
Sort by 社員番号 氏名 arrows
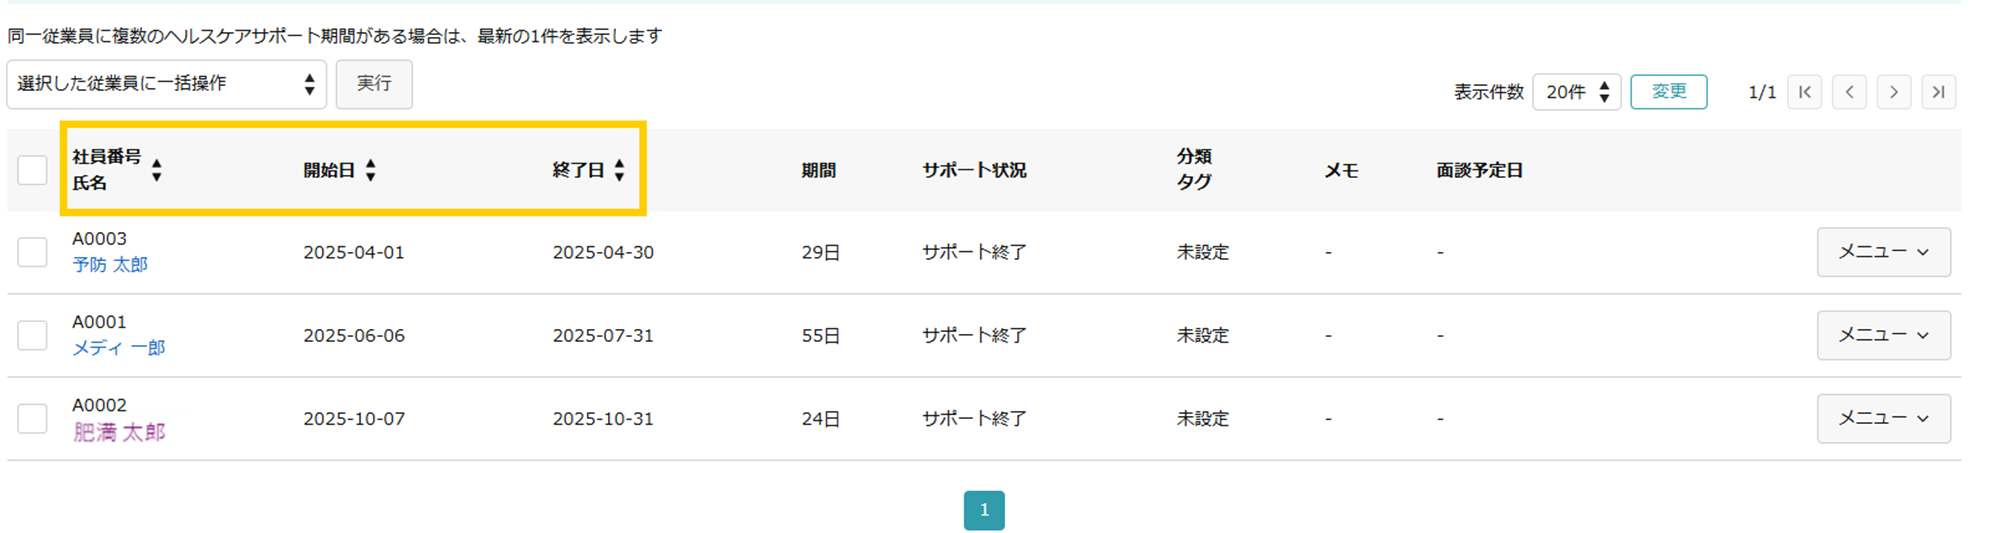click(157, 170)
